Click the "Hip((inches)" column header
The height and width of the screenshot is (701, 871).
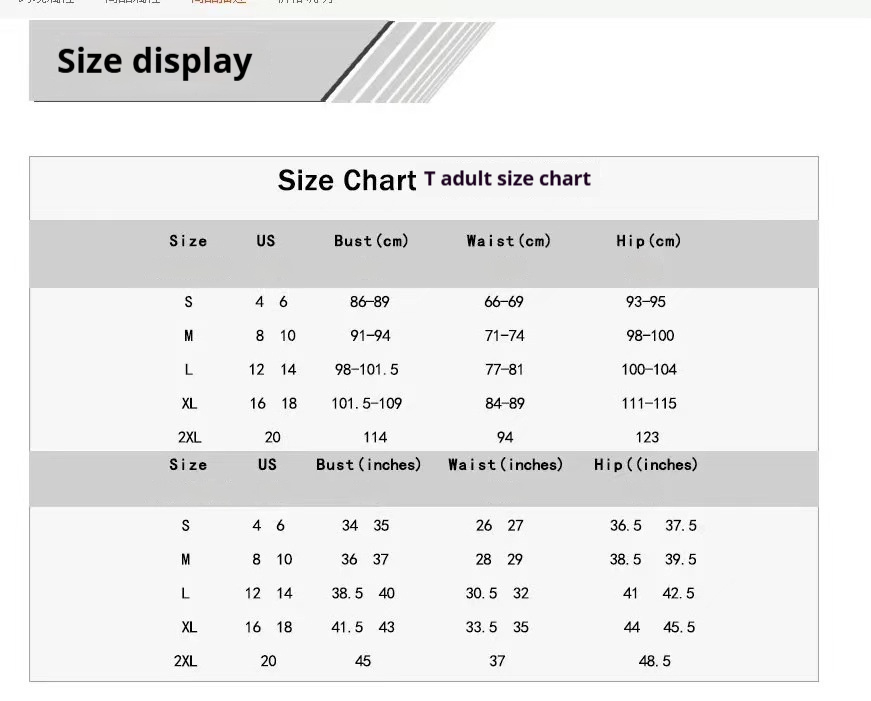click(645, 465)
